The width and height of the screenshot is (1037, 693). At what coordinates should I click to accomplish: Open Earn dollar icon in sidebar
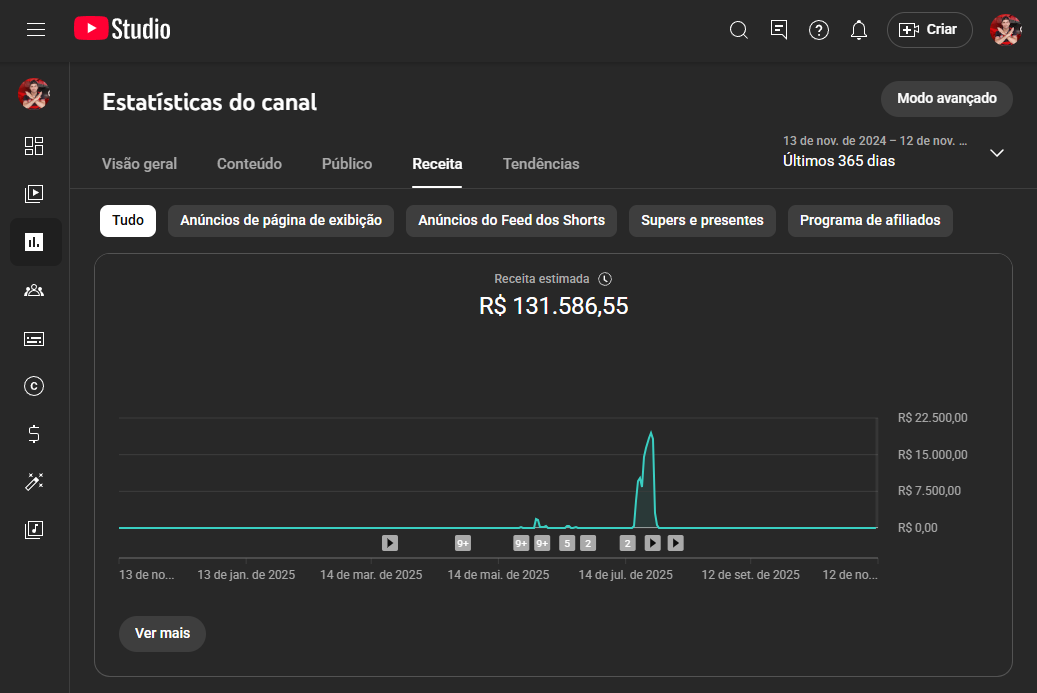(34, 434)
